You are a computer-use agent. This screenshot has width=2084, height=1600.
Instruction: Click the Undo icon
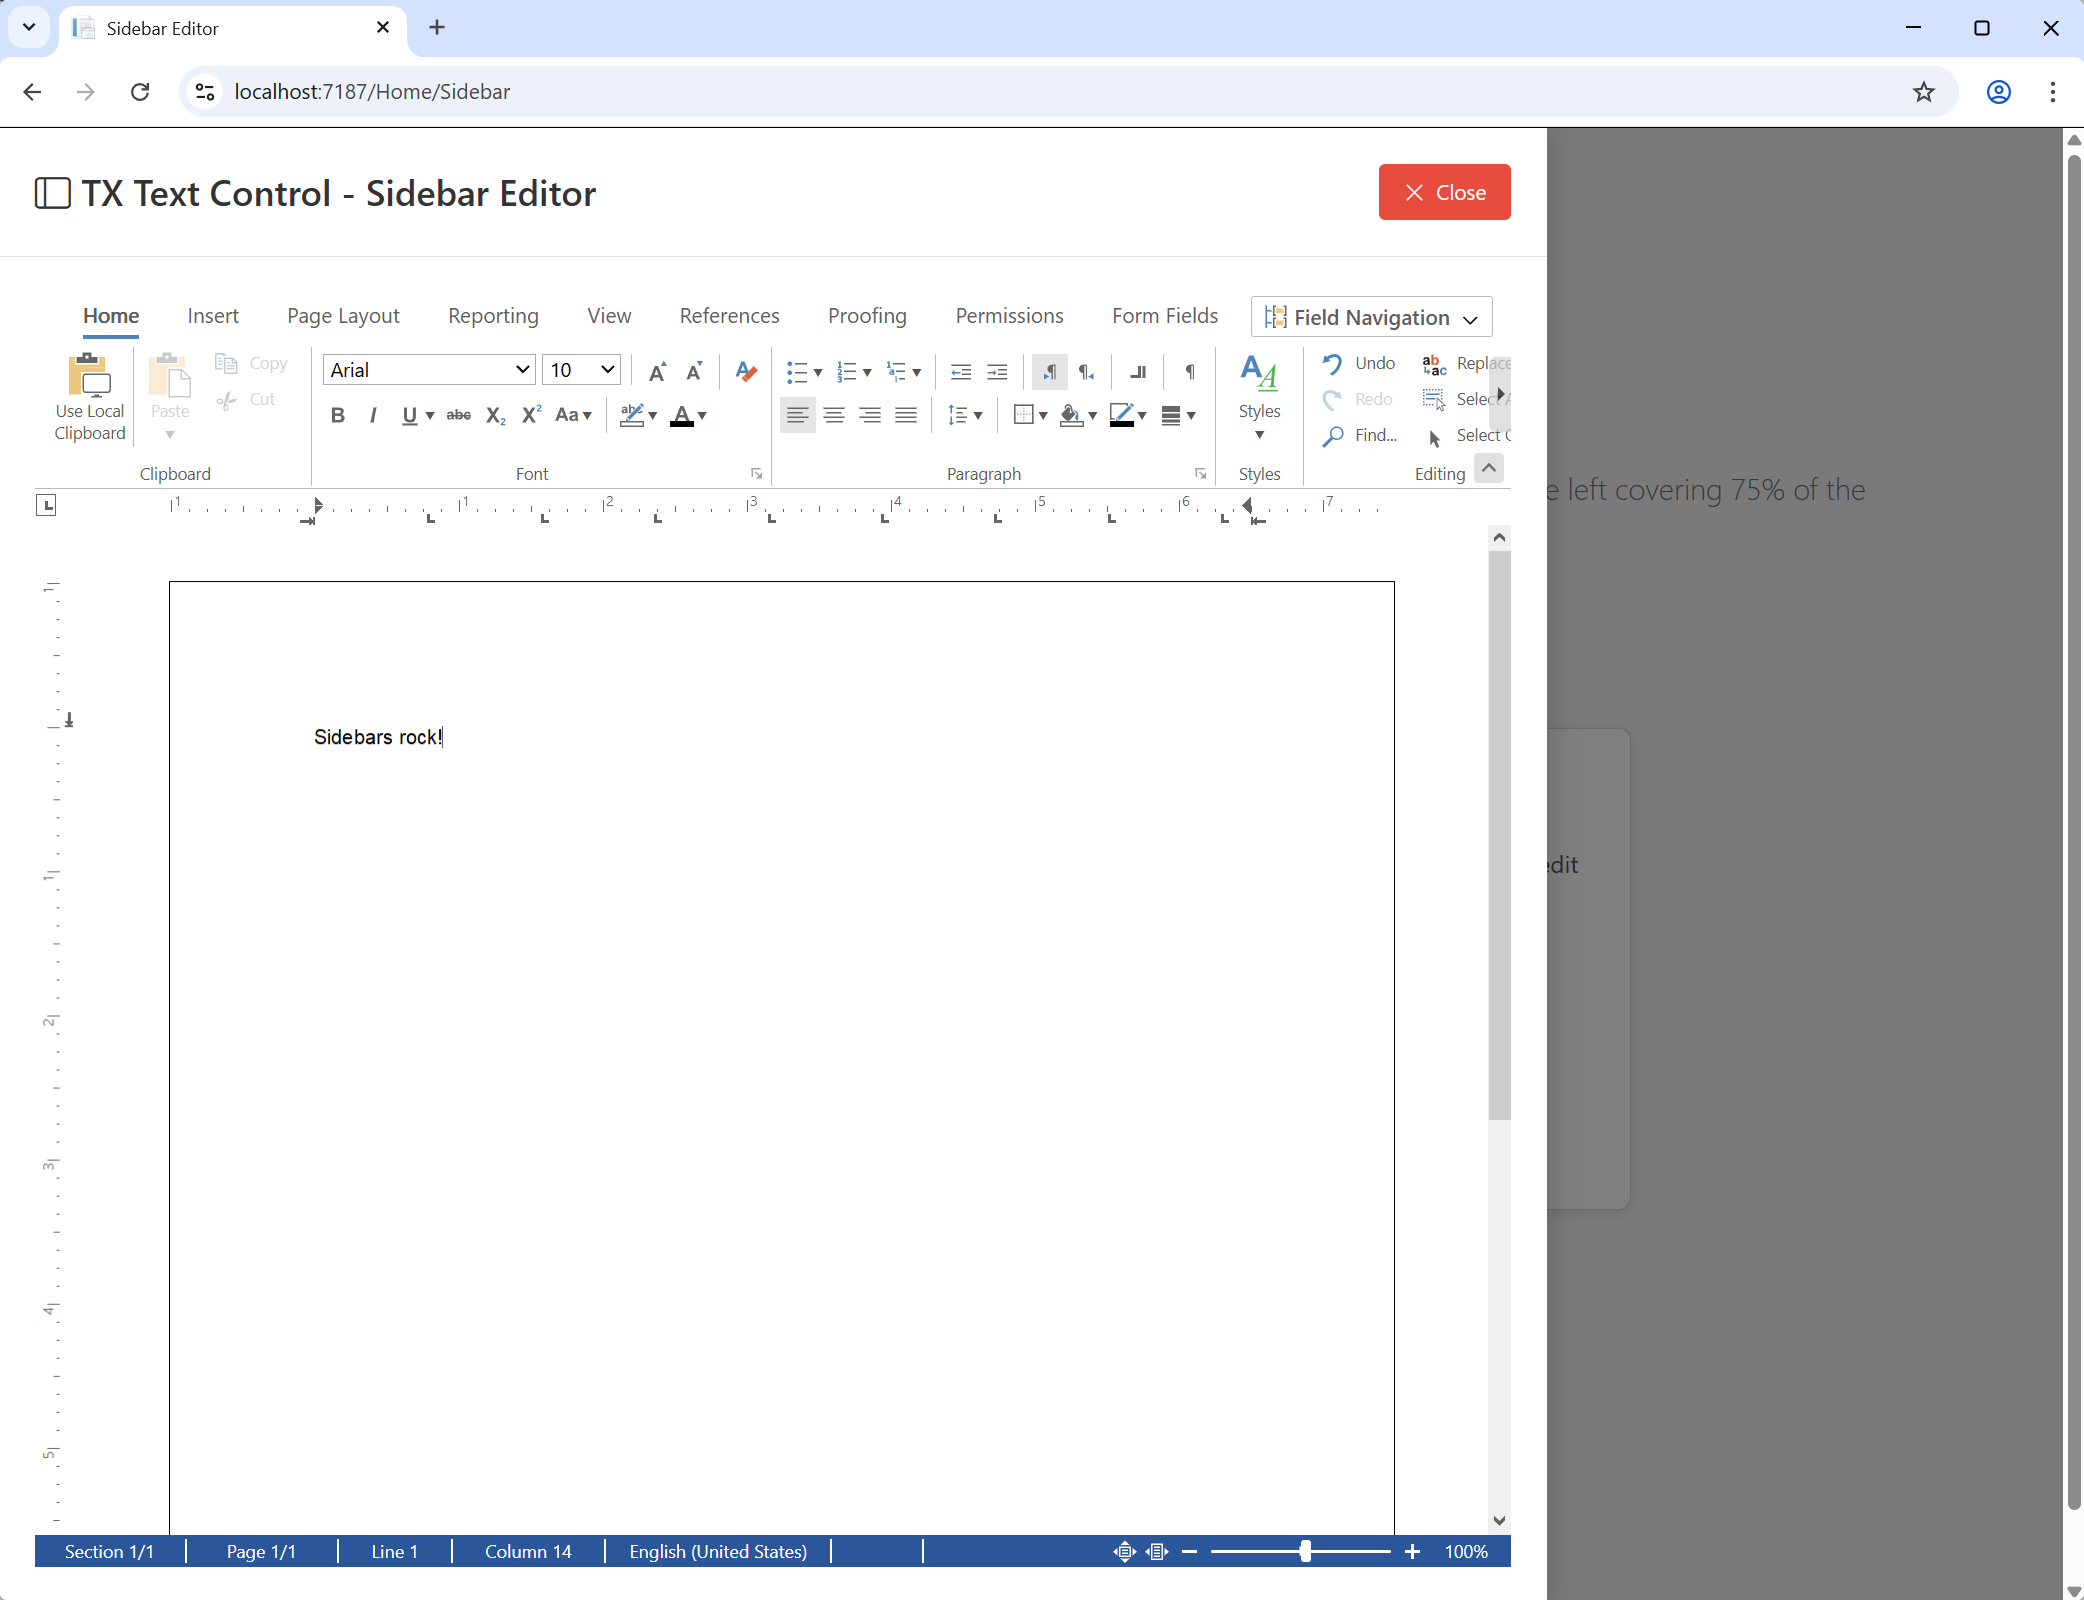click(x=1333, y=364)
